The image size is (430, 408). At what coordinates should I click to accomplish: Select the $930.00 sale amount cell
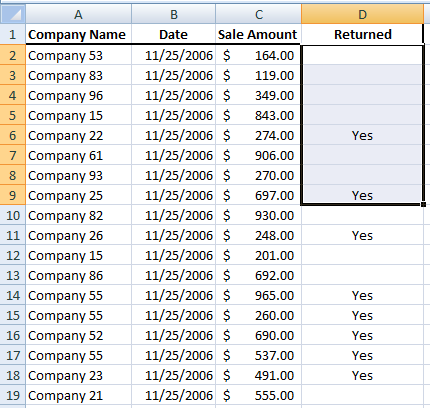259,215
